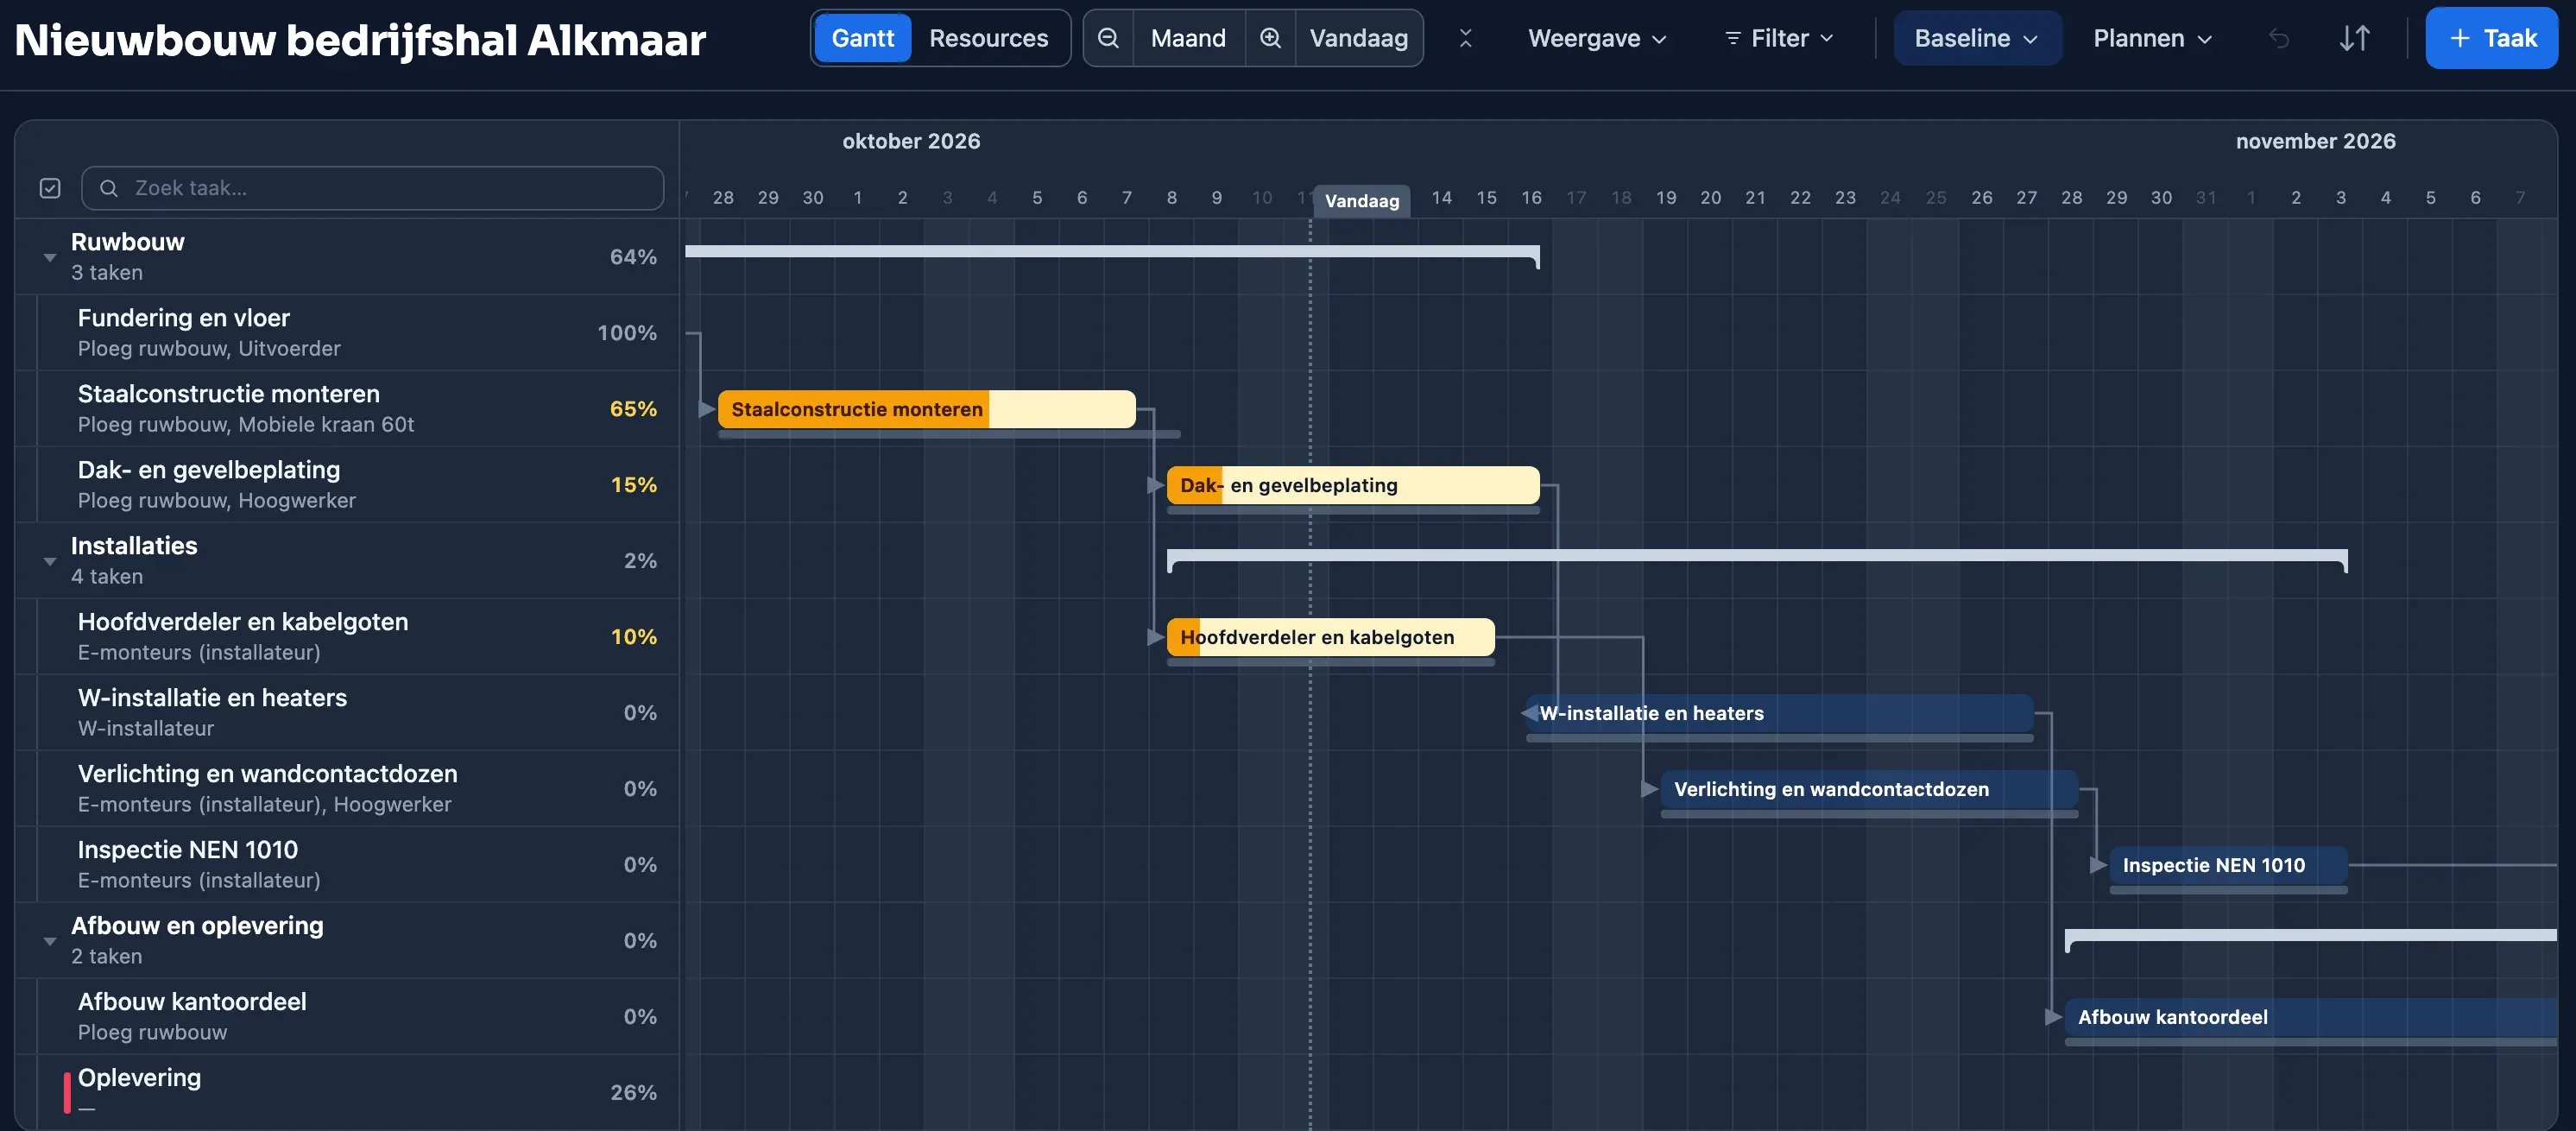
Task: Select the Oplevering task row
Action: click(x=347, y=1092)
